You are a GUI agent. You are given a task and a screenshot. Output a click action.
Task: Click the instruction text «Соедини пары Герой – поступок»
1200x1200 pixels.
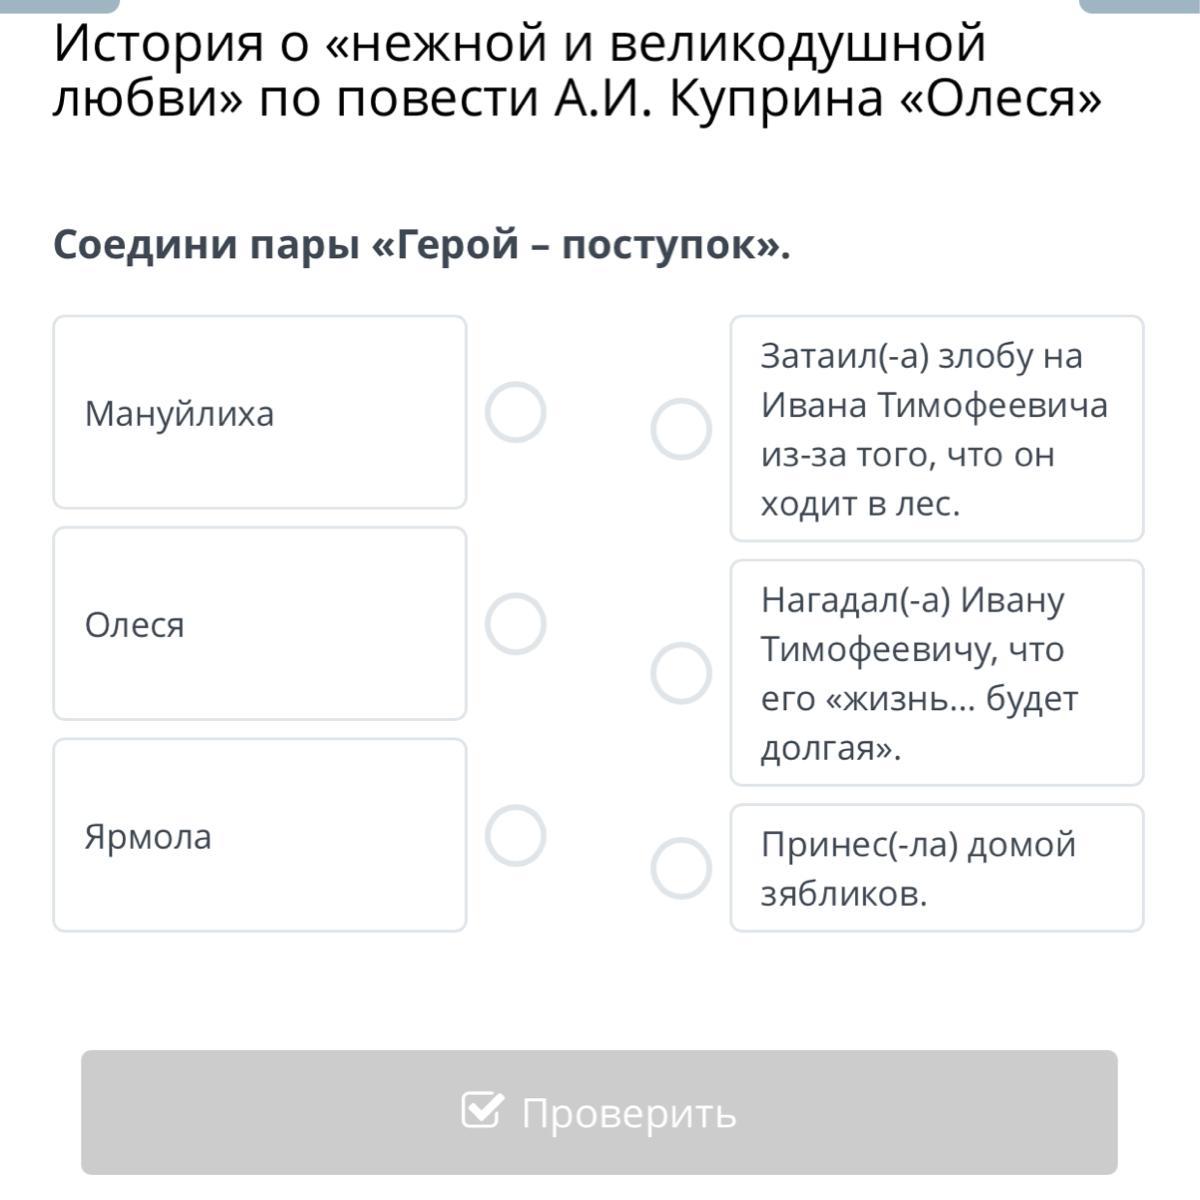point(421,245)
